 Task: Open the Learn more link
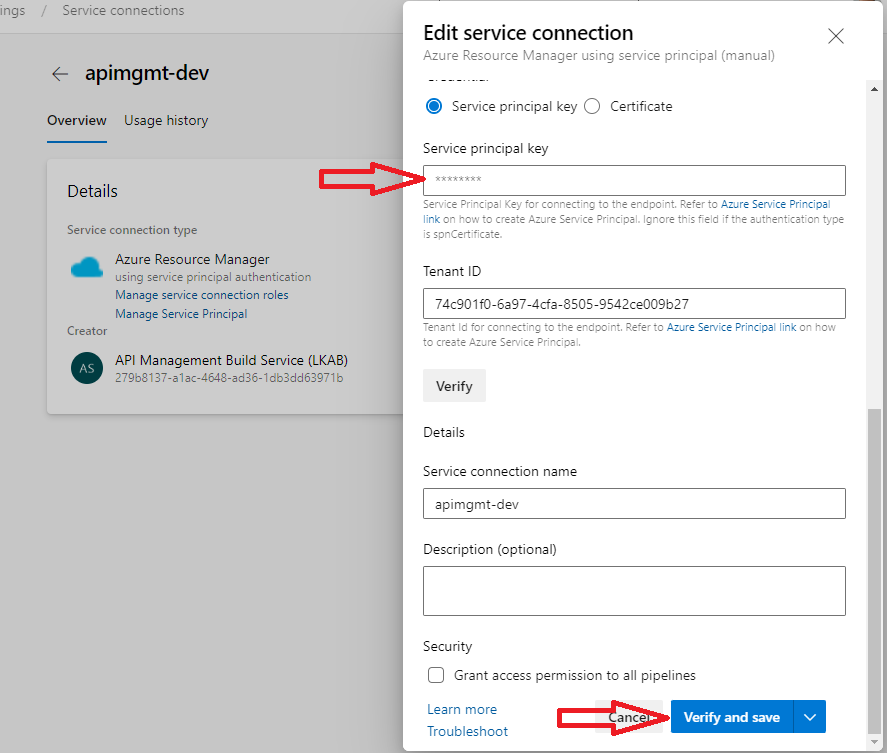(x=461, y=709)
